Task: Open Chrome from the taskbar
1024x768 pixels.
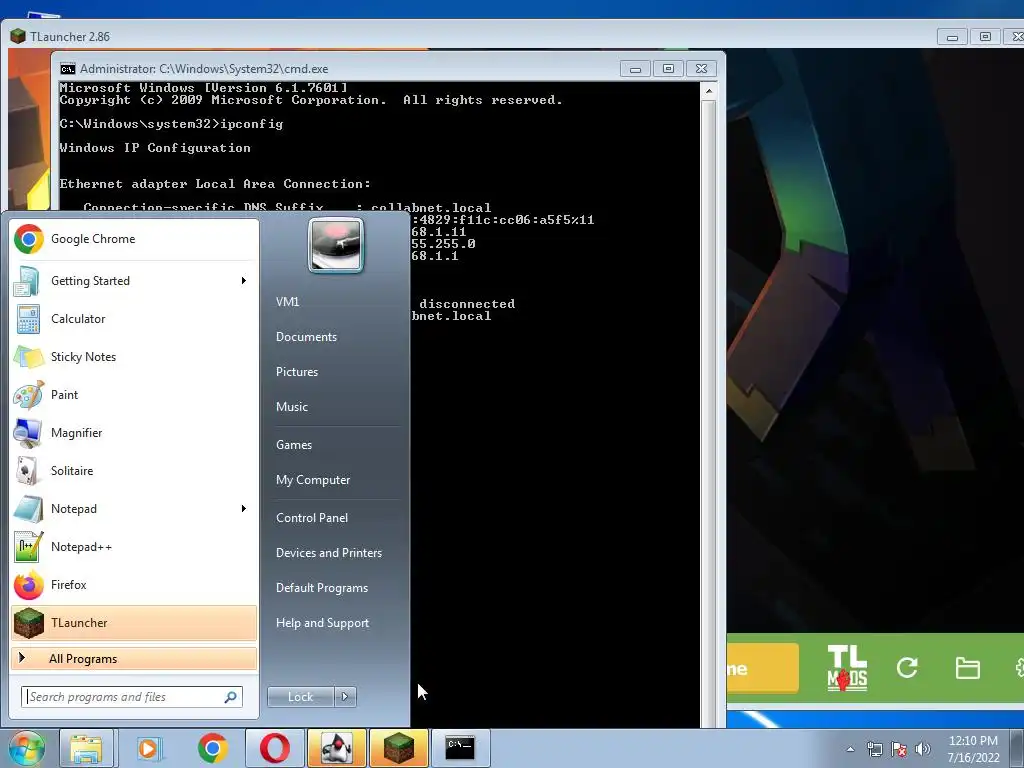Action: [212, 748]
